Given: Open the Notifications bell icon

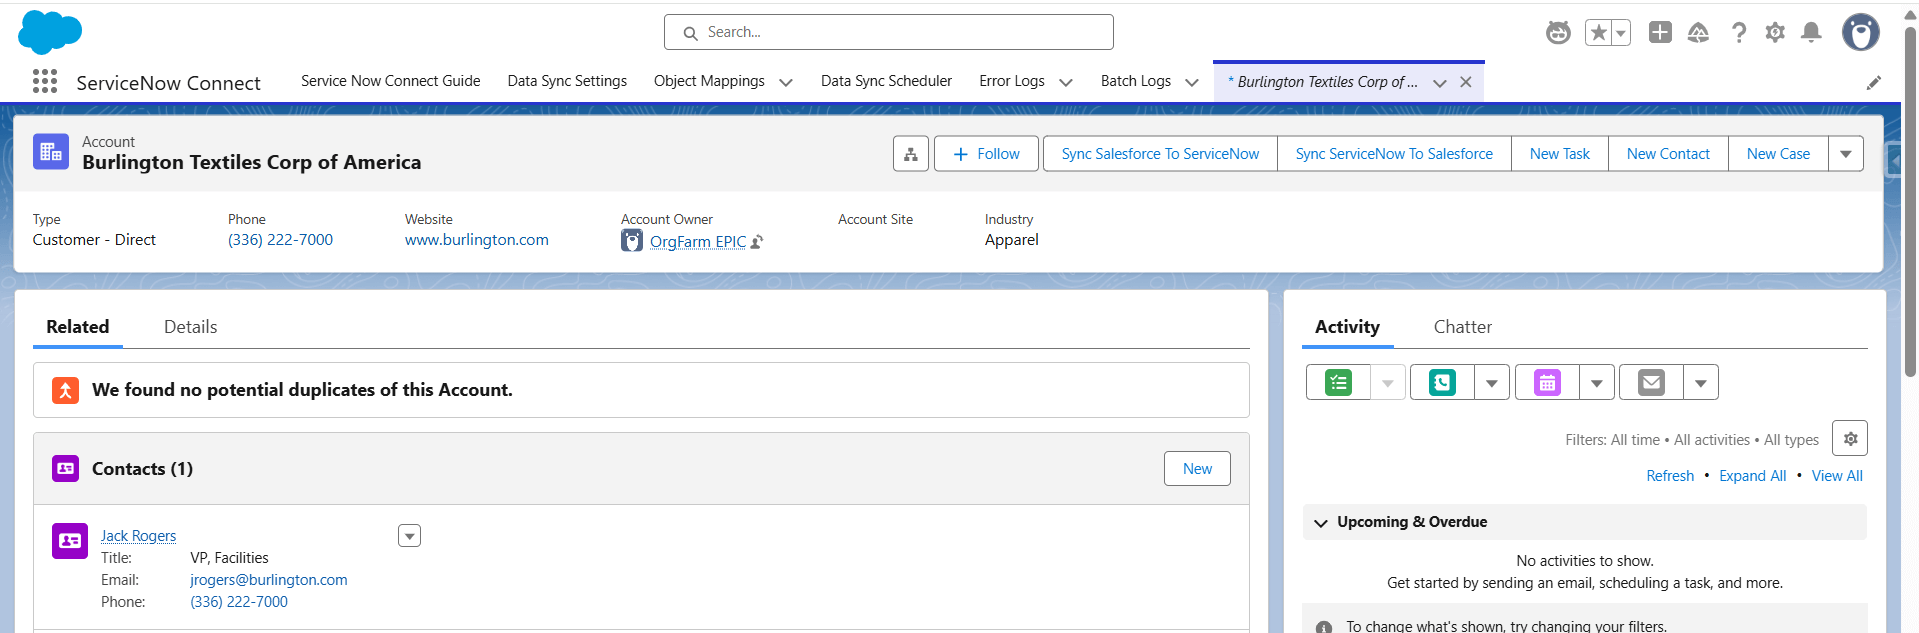Looking at the screenshot, I should (x=1811, y=33).
